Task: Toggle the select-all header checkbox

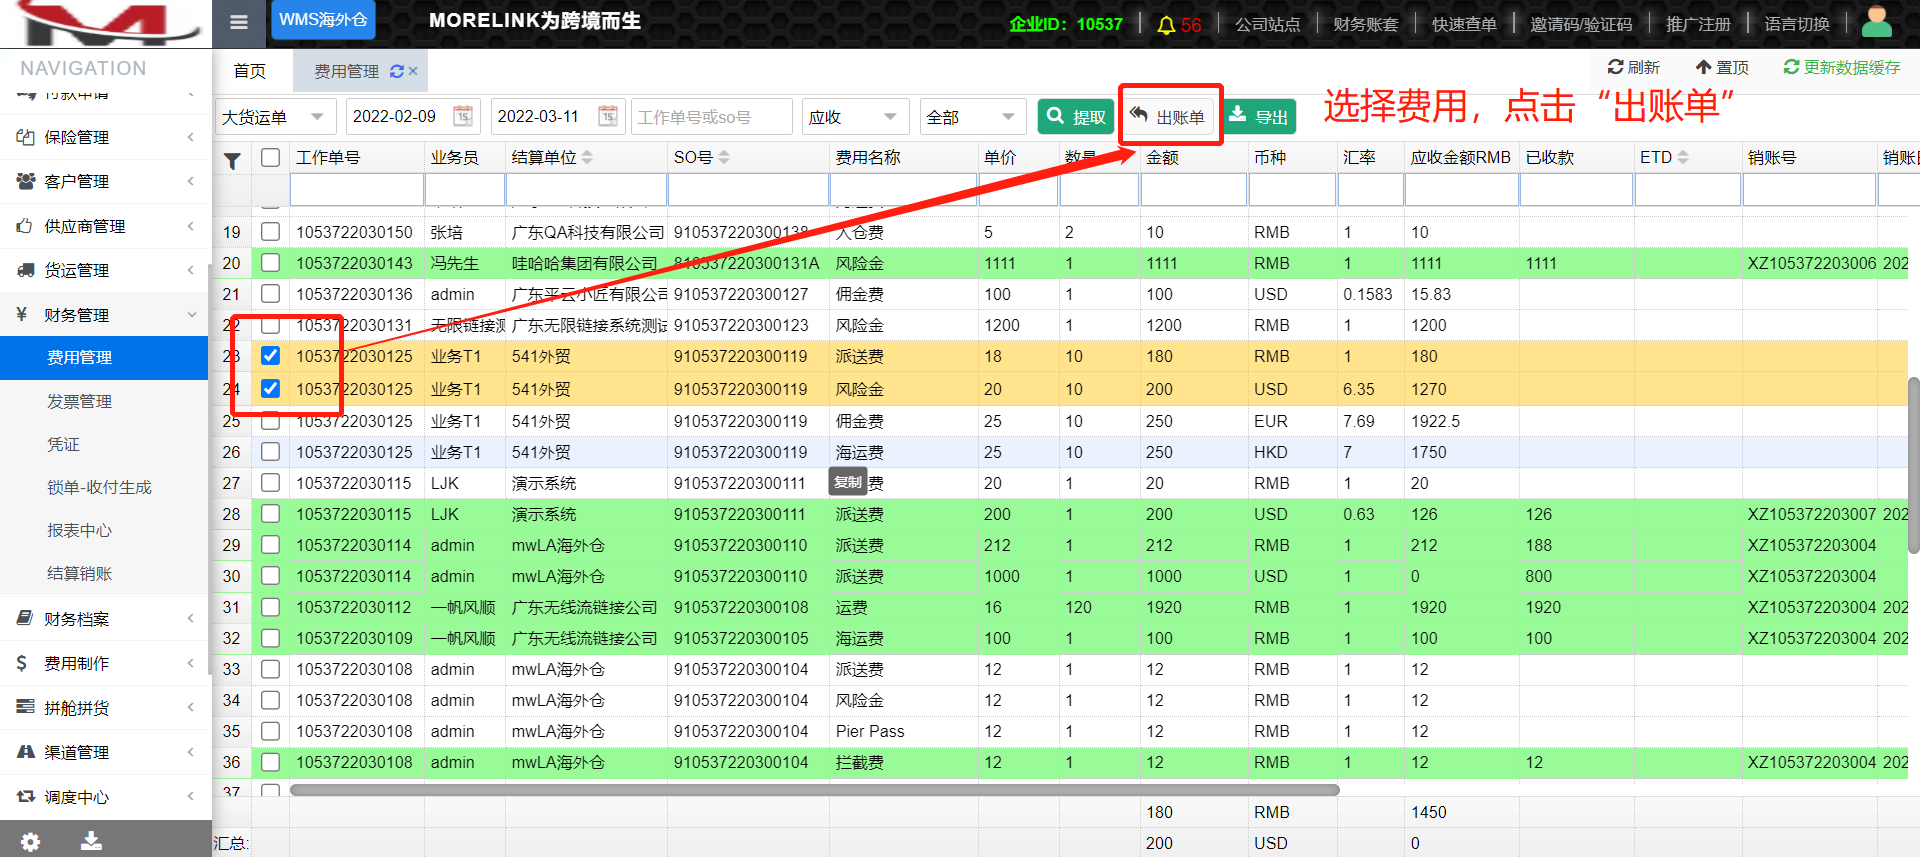Action: click(x=270, y=157)
